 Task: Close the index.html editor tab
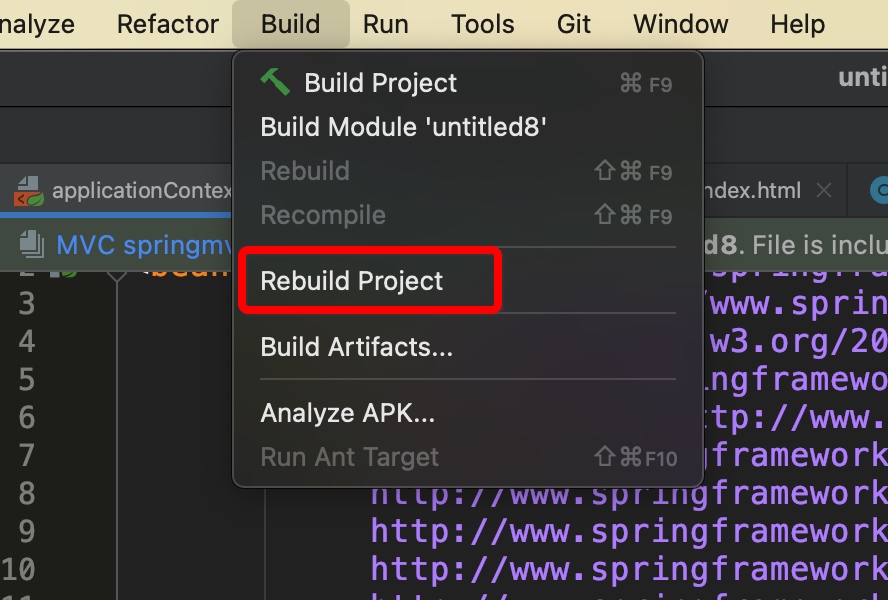tap(824, 190)
